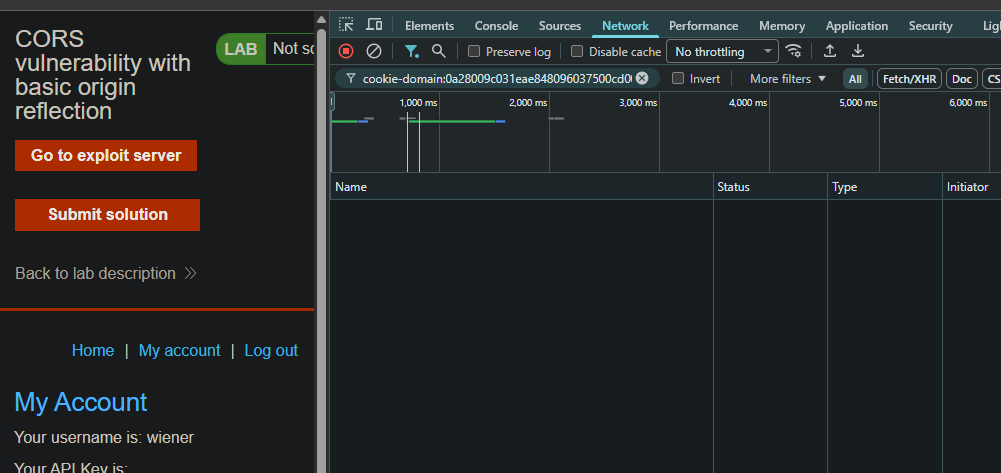Image resolution: width=1001 pixels, height=473 pixels.
Task: Import HAR file with upload icon
Action: [x=830, y=51]
